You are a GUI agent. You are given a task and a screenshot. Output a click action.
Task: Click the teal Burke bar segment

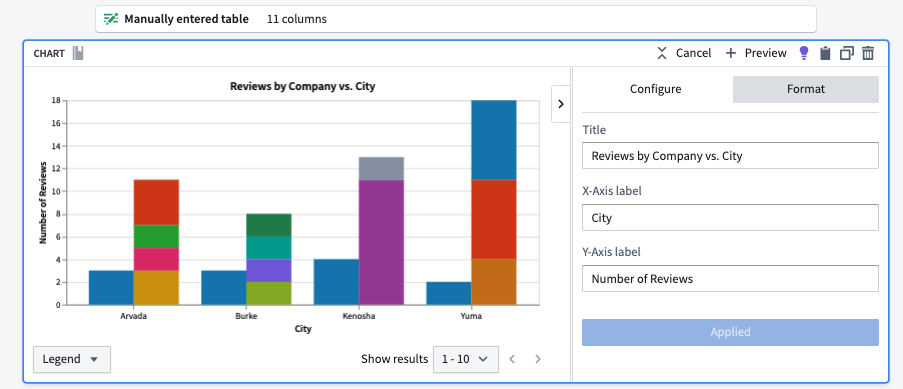point(269,248)
